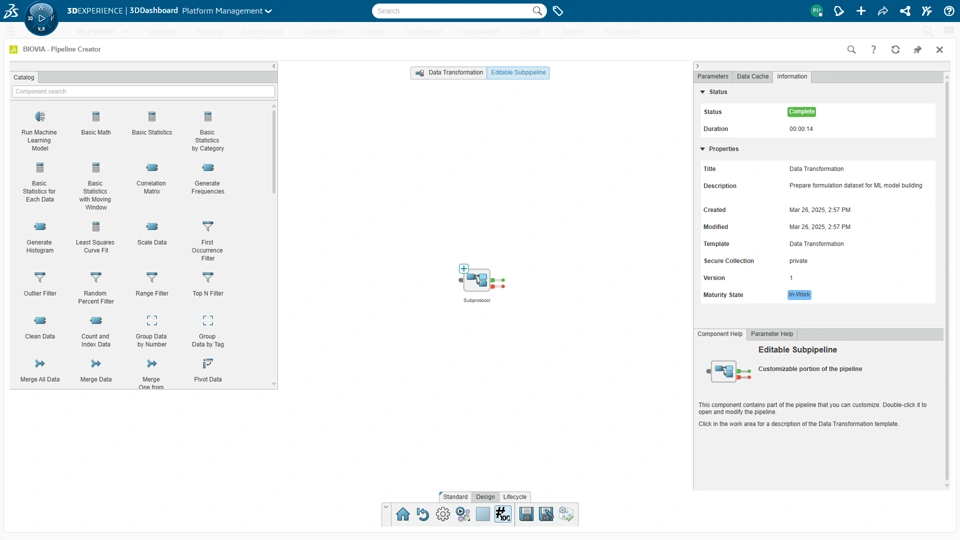Select the Merge All Data component

click(40, 370)
